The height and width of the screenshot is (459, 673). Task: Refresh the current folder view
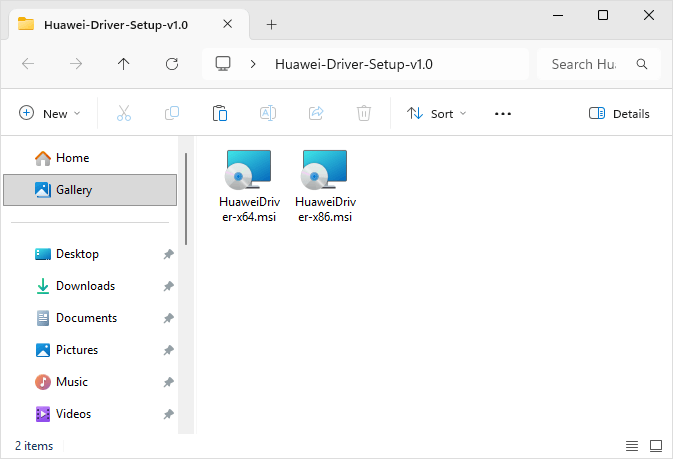click(172, 64)
